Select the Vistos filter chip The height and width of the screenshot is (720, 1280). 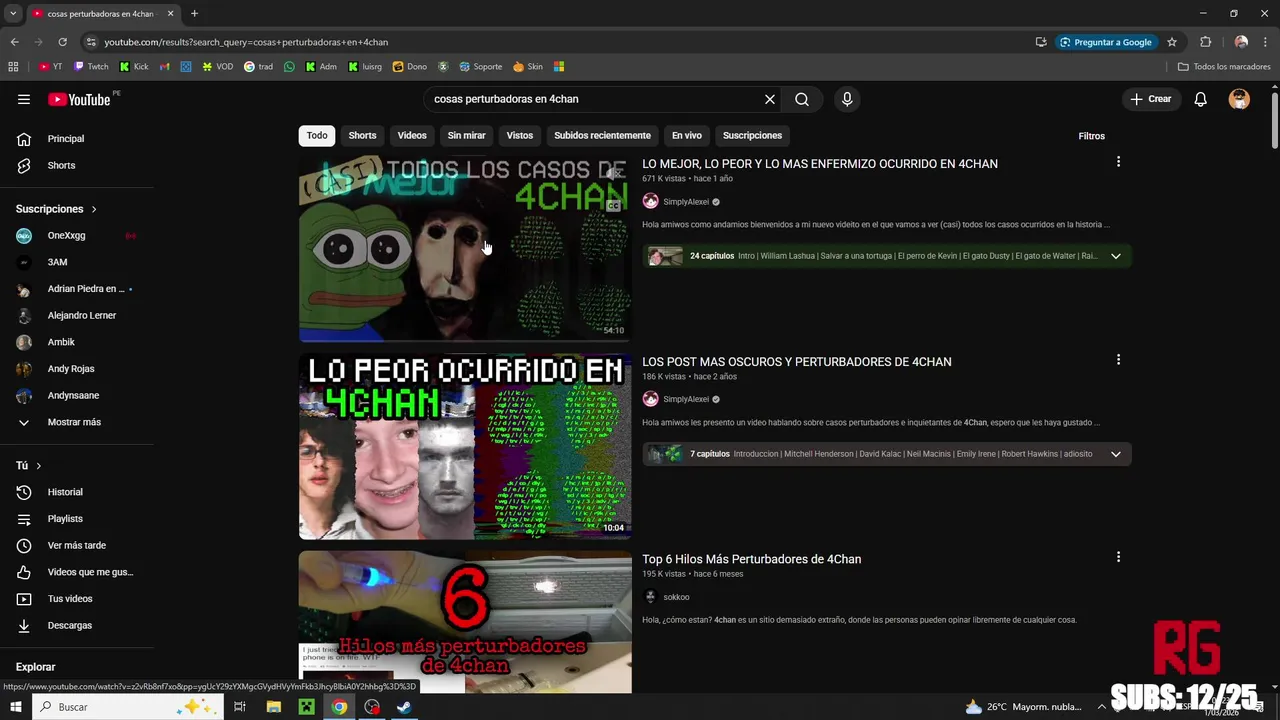(x=520, y=135)
